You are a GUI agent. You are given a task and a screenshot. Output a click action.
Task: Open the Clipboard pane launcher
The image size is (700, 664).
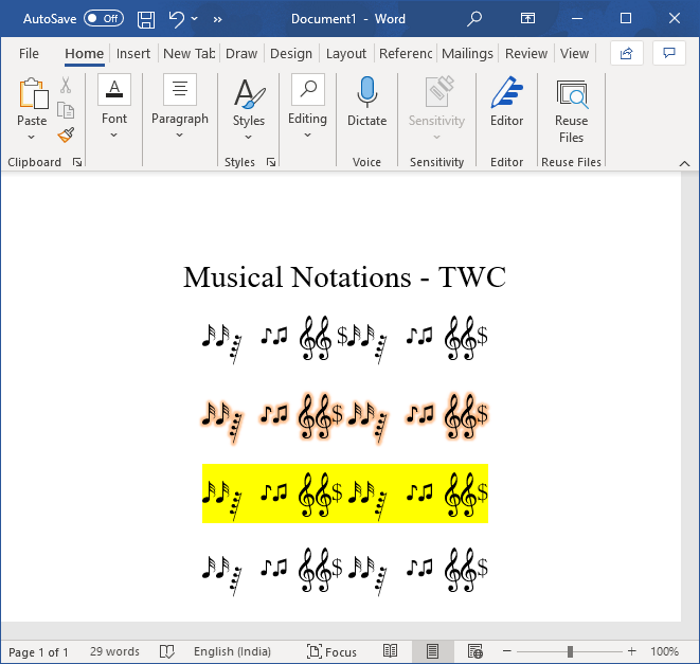click(77, 162)
